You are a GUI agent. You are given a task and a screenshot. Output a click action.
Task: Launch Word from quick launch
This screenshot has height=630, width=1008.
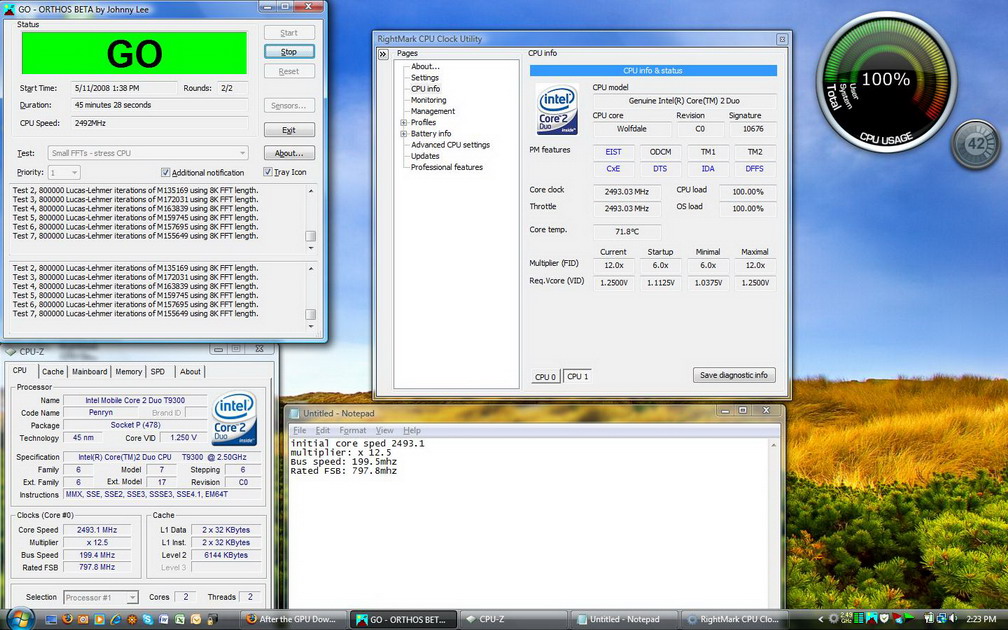click(164, 620)
